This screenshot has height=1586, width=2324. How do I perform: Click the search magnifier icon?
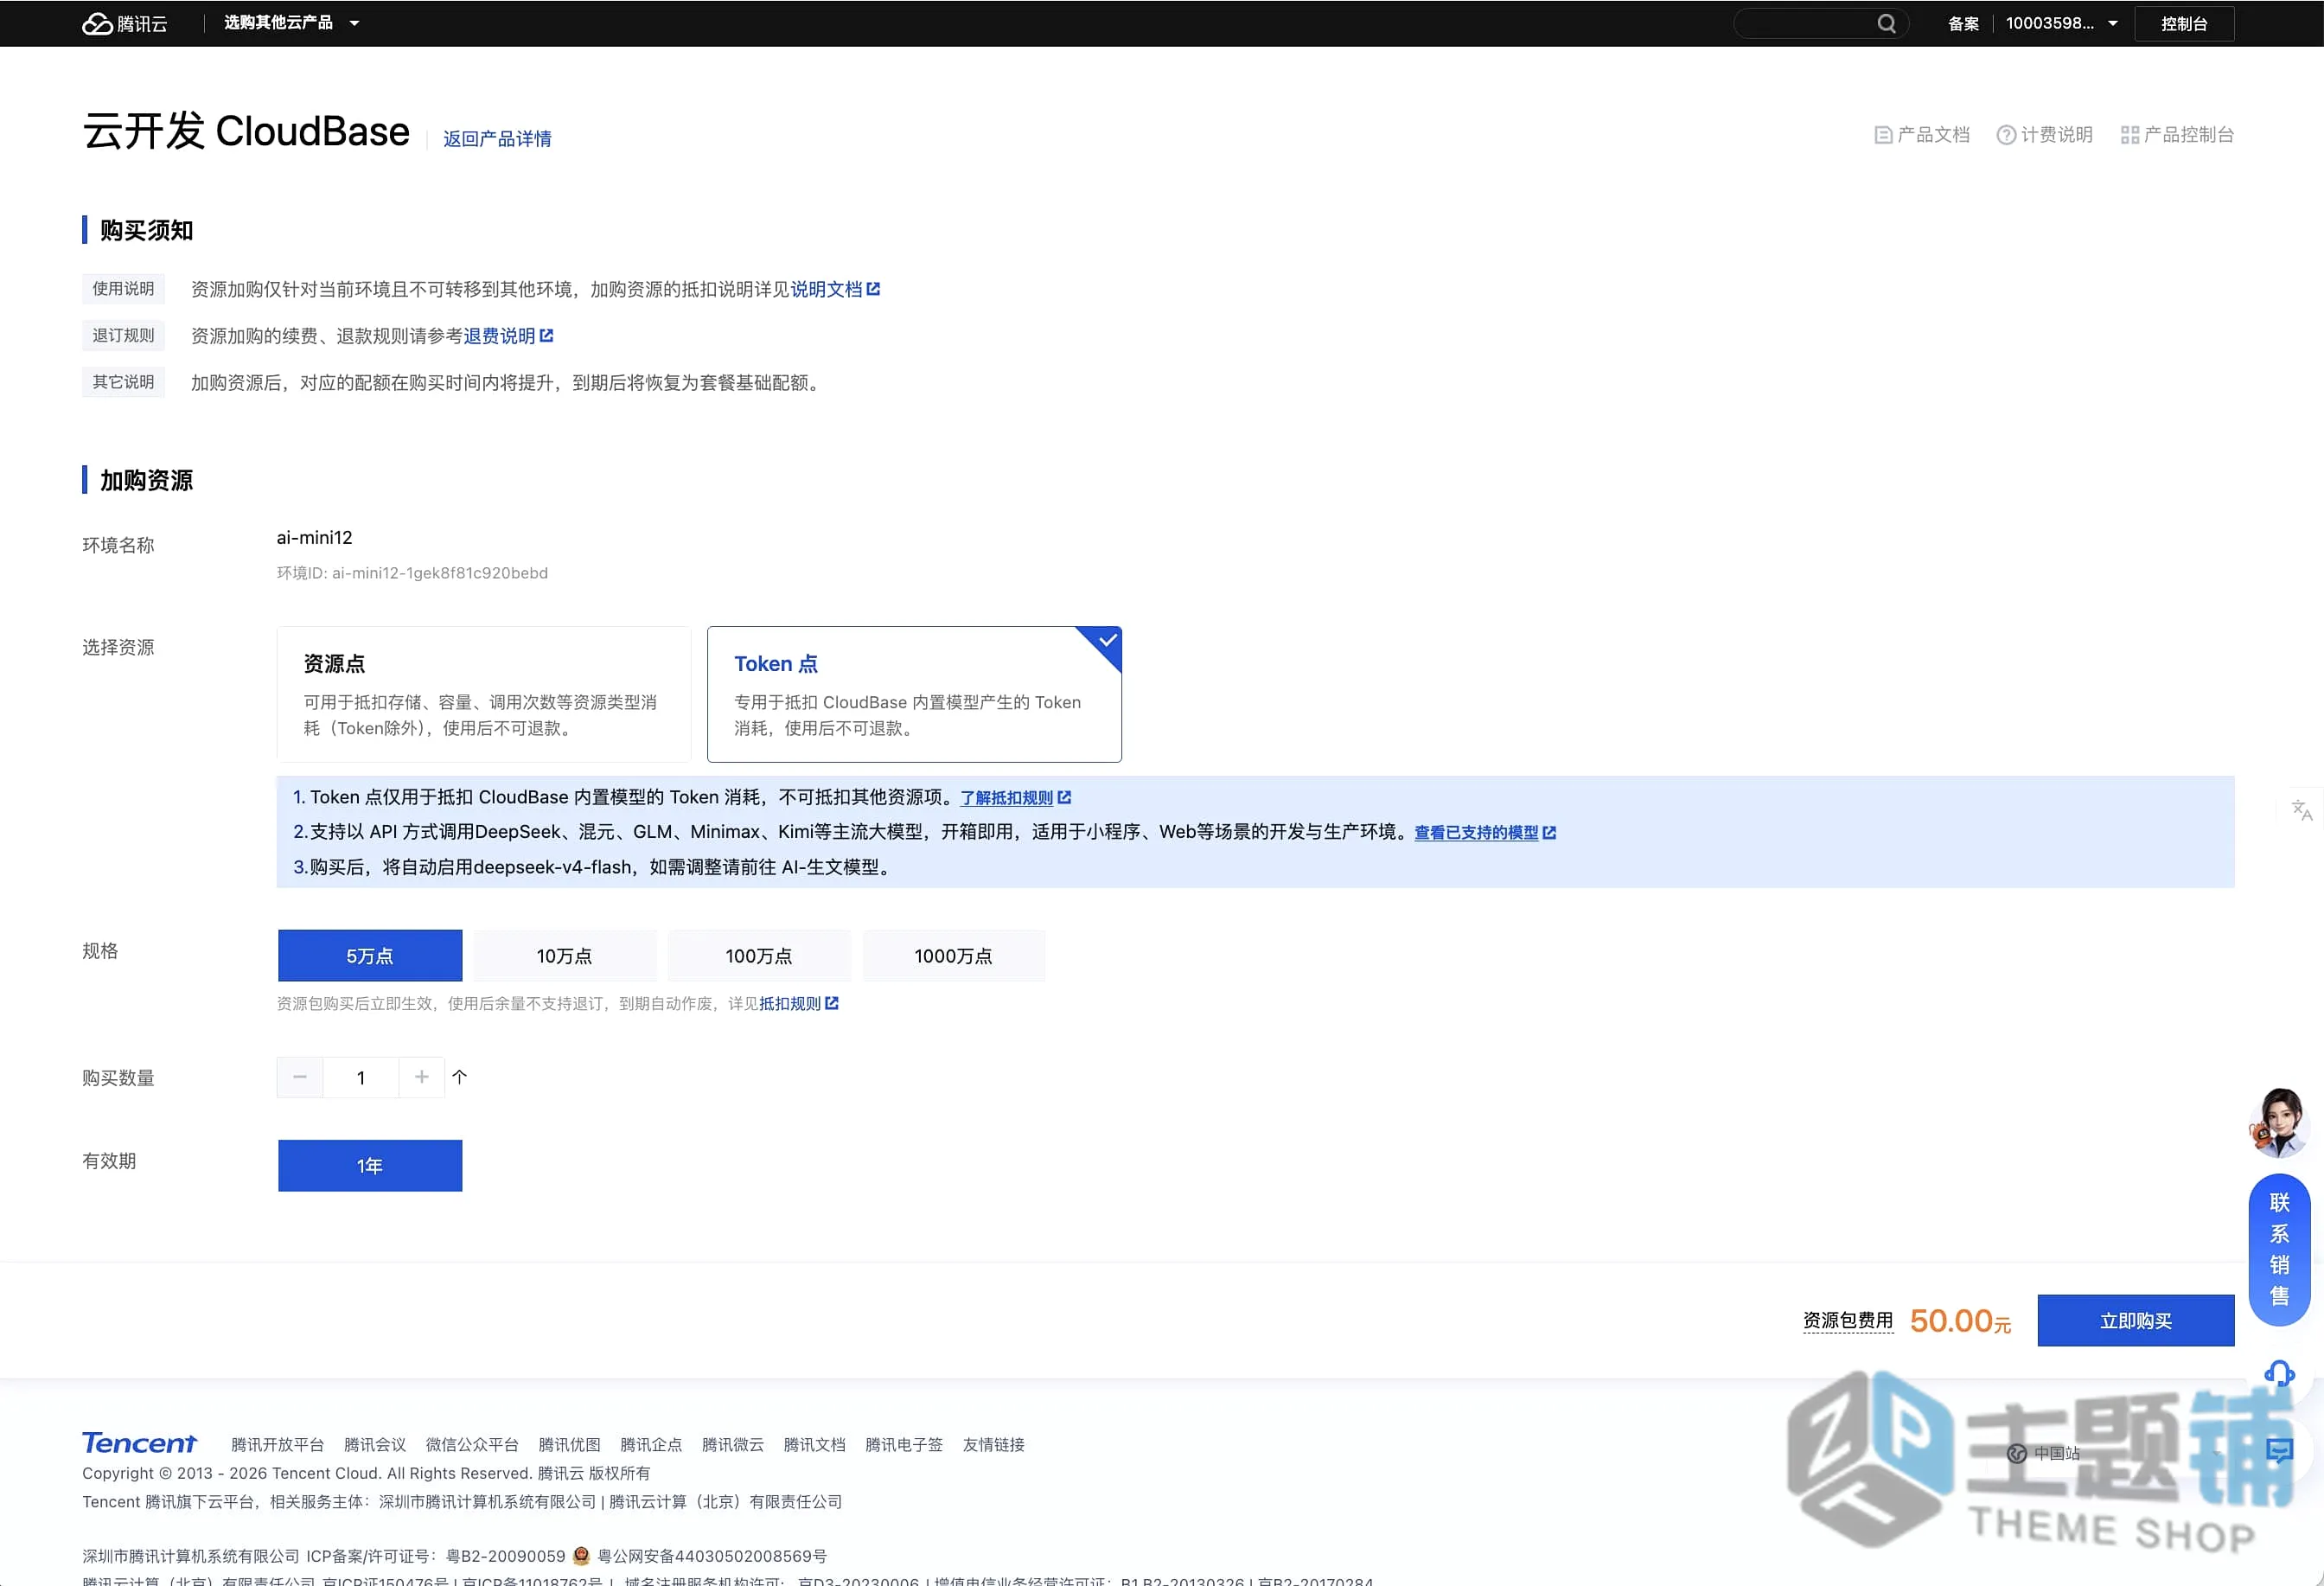pos(1886,23)
